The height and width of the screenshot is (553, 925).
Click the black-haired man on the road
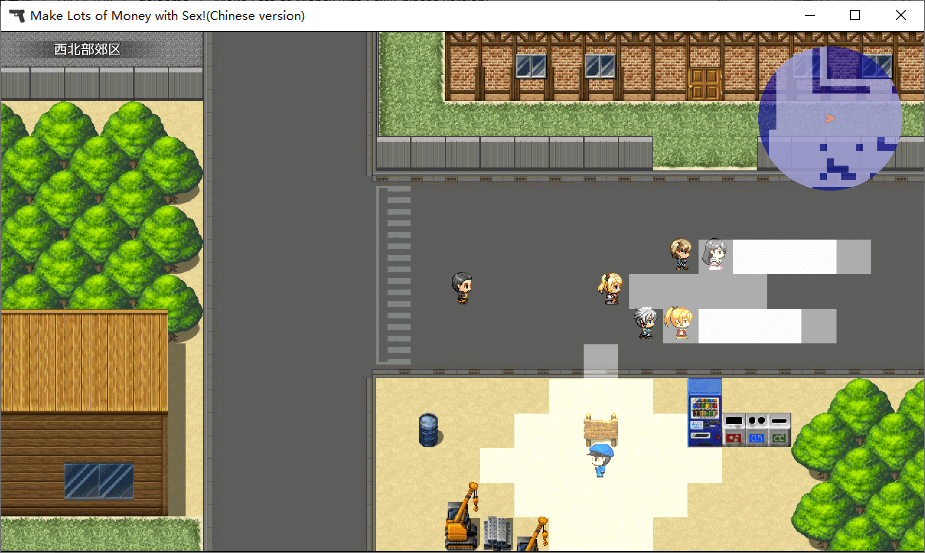click(x=461, y=288)
